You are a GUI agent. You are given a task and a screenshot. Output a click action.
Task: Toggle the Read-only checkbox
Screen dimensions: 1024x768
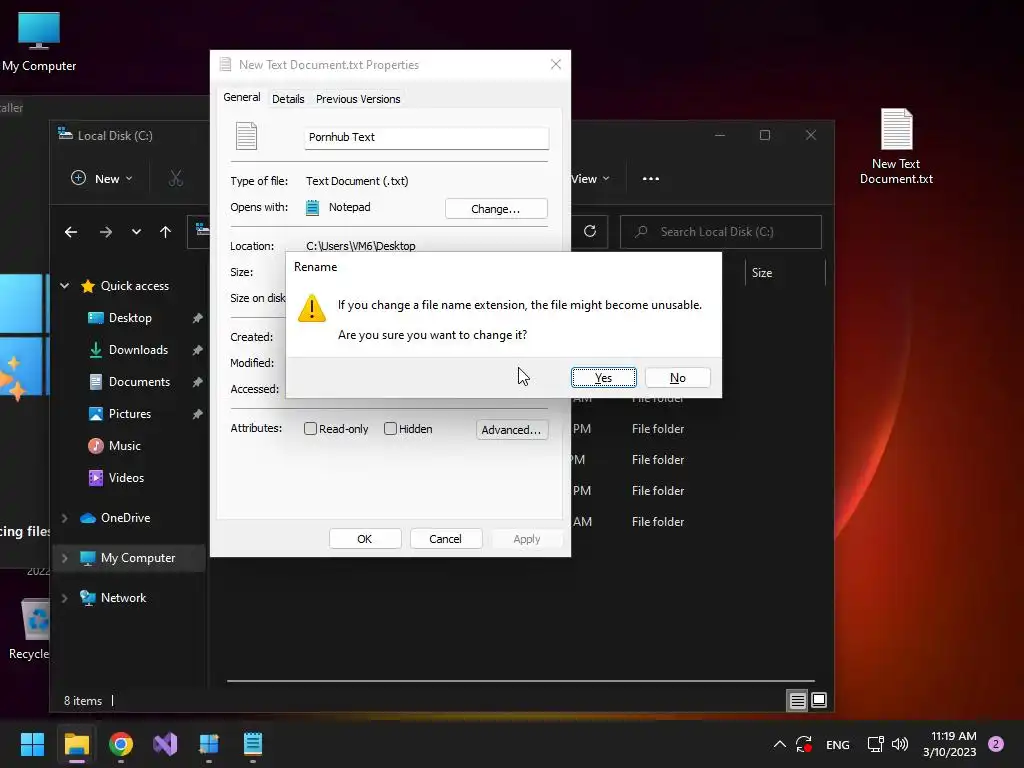(310, 429)
